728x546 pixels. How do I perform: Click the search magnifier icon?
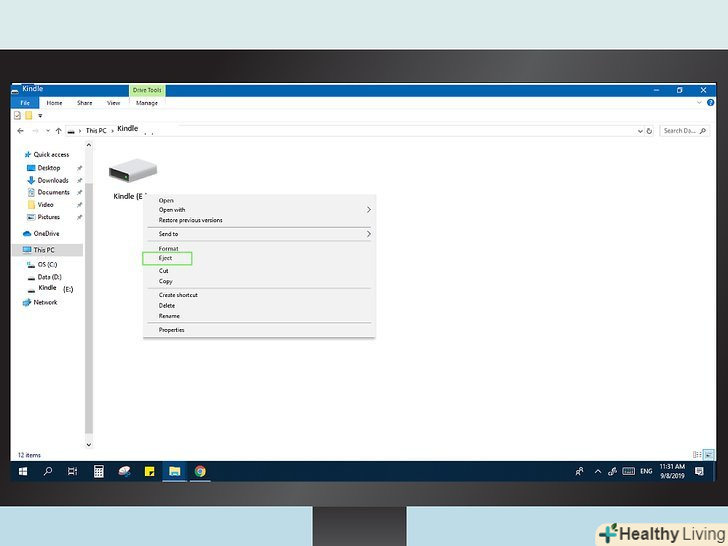pyautogui.click(x=702, y=131)
